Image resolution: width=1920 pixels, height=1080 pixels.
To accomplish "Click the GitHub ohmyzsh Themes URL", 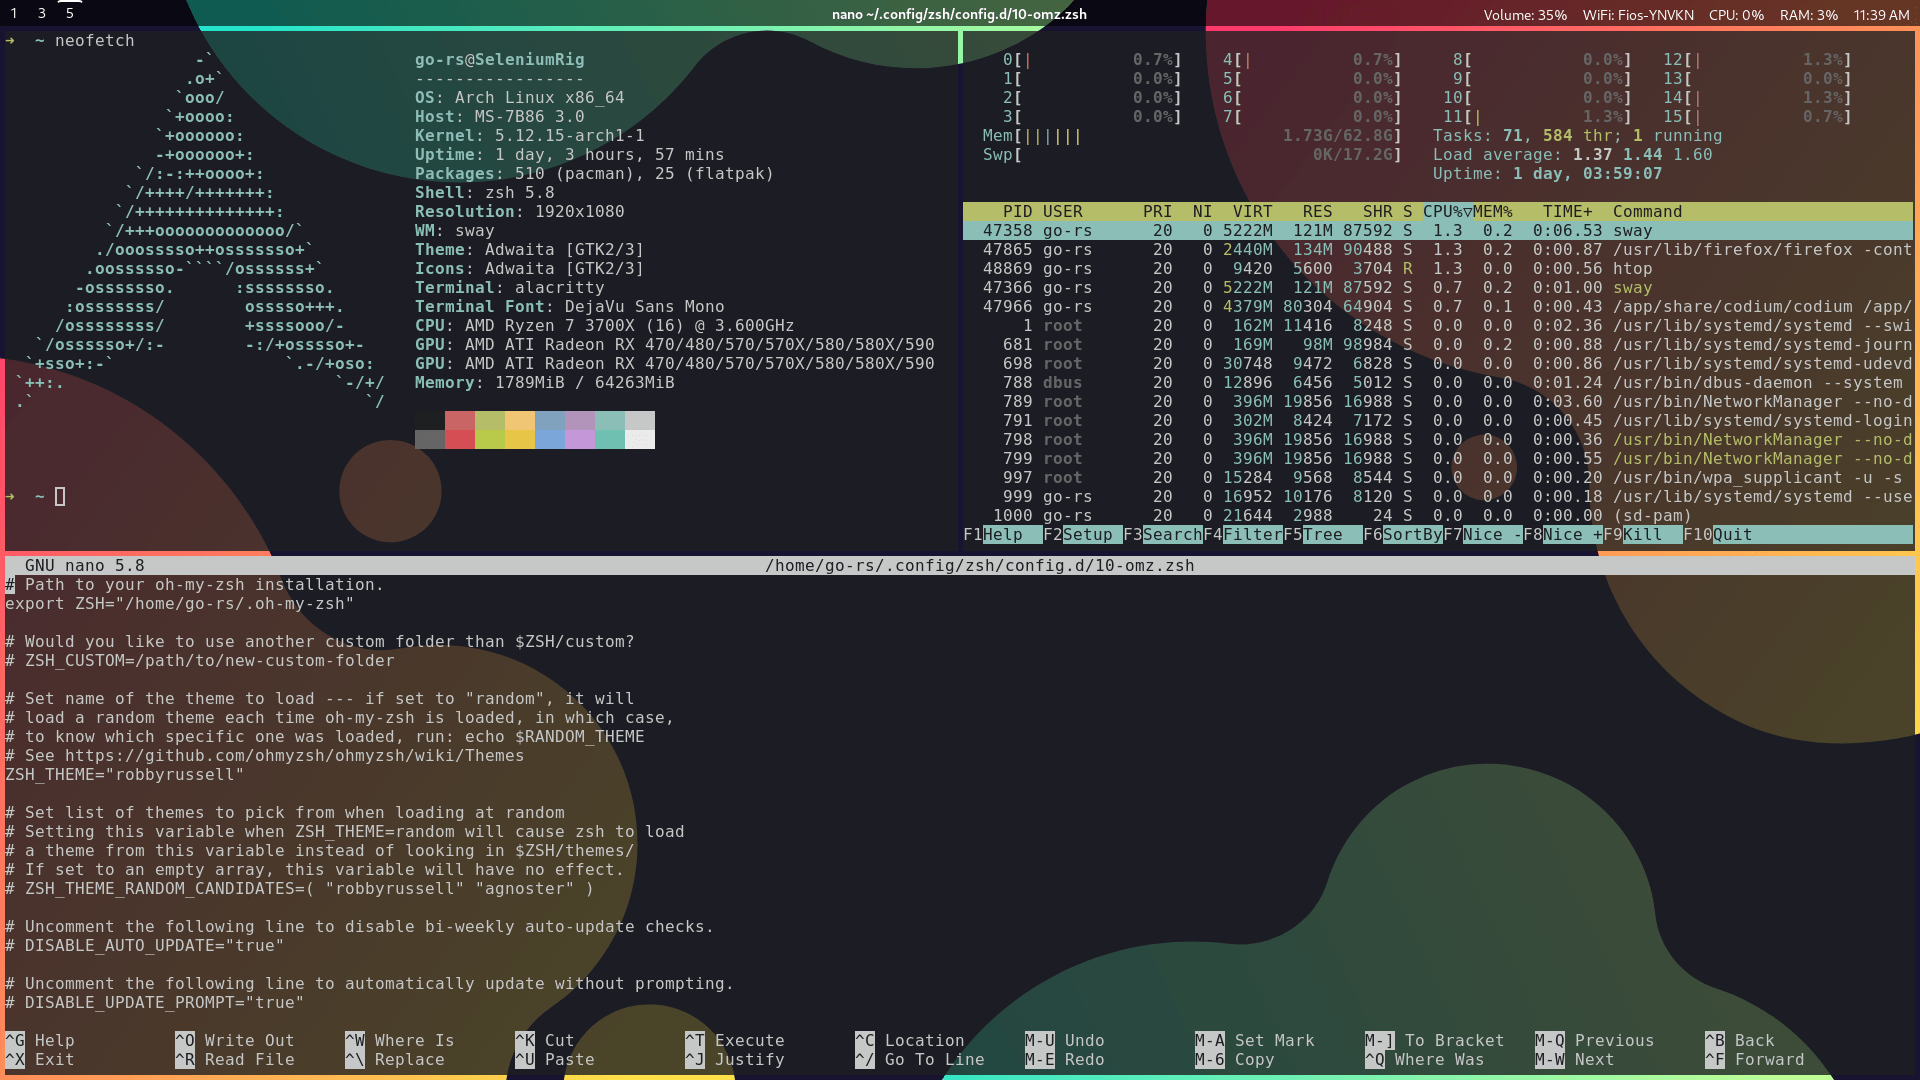I will tap(294, 756).
